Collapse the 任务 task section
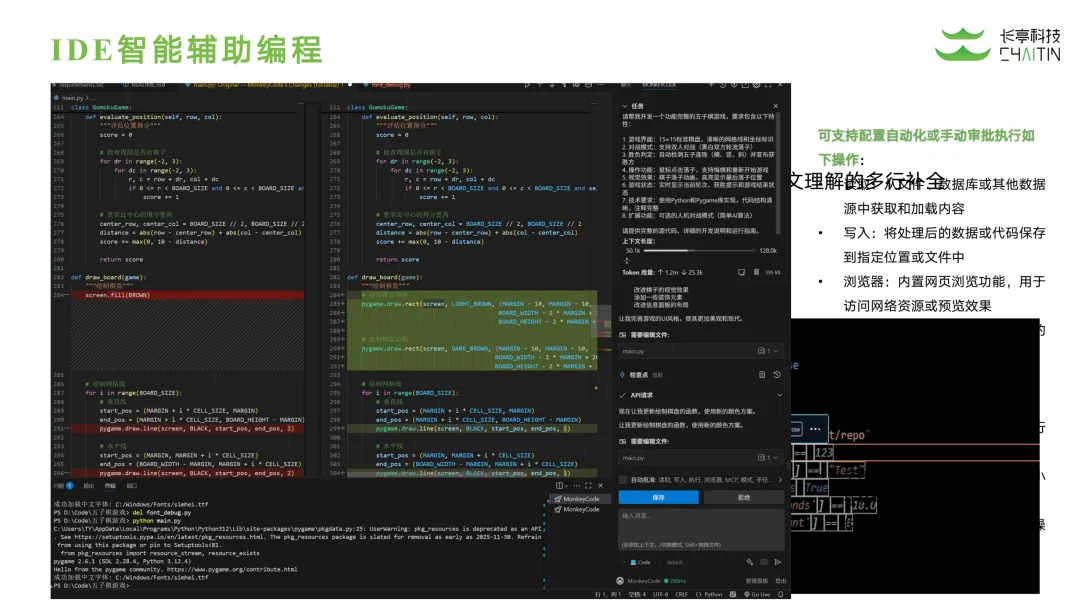The height and width of the screenshot is (608, 1080). coord(625,106)
